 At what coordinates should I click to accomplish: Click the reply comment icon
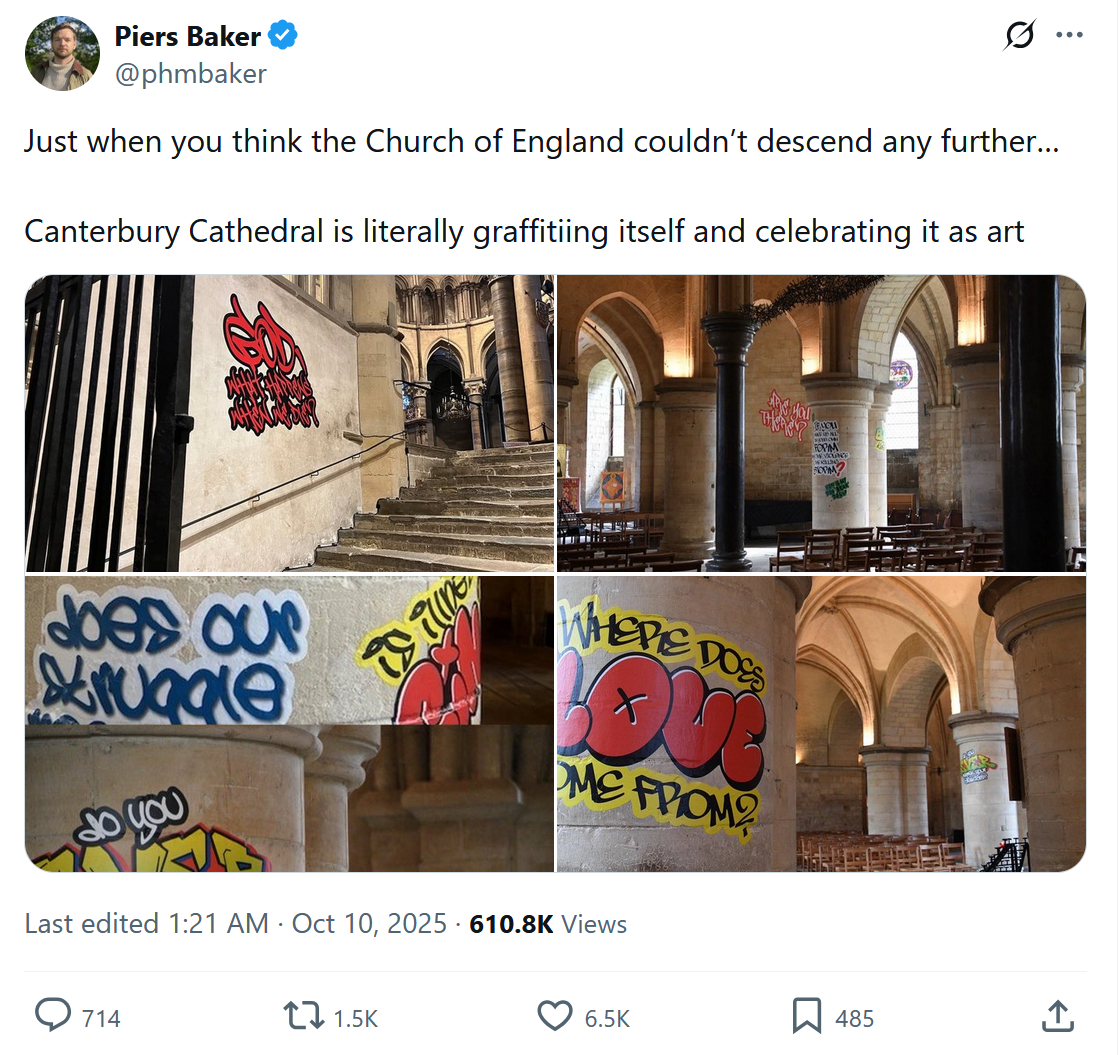[x=53, y=1016]
